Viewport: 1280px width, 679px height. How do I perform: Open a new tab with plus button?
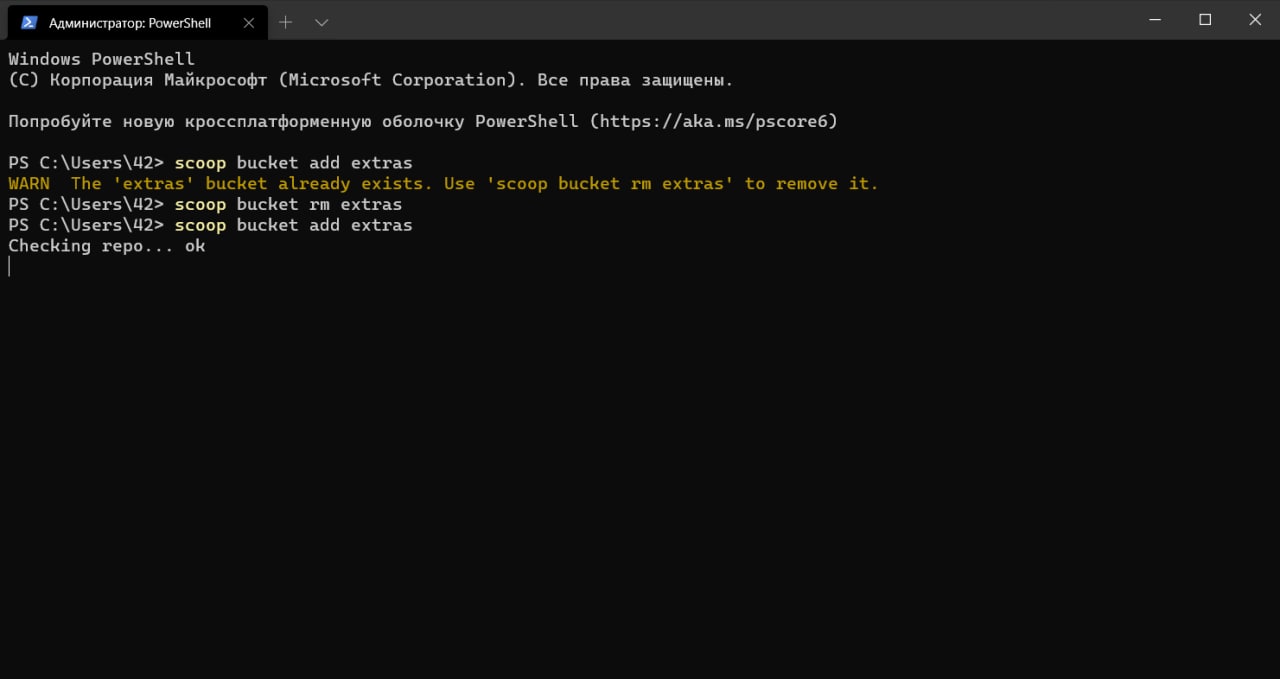pos(285,22)
